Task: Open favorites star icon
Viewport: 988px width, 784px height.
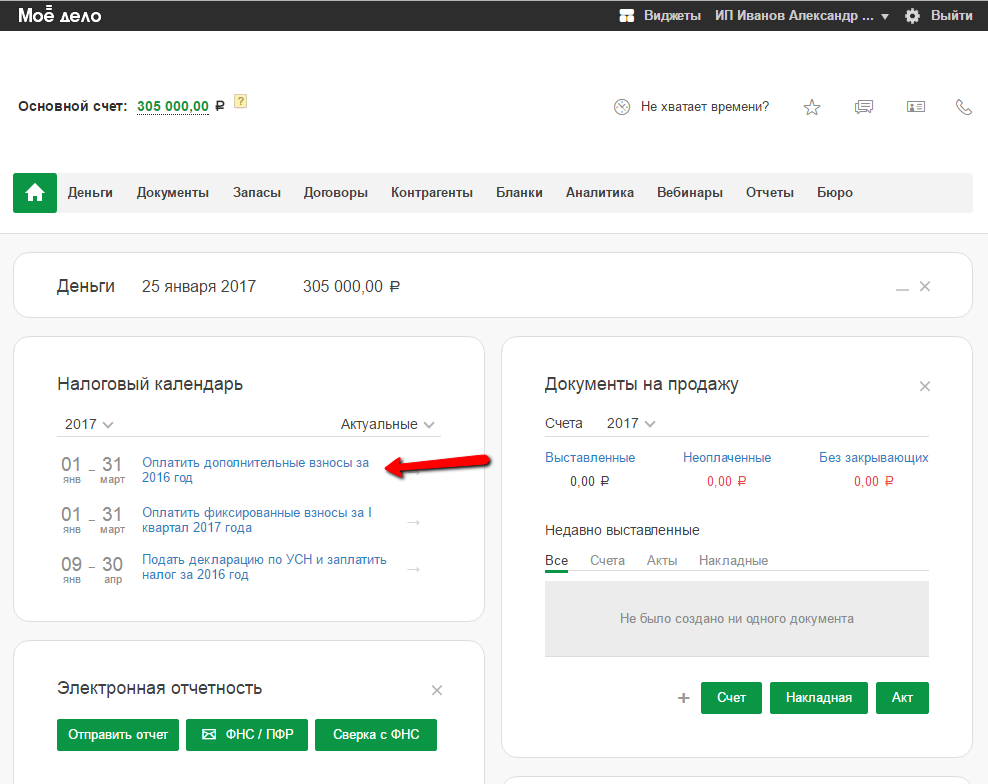Action: click(x=812, y=107)
